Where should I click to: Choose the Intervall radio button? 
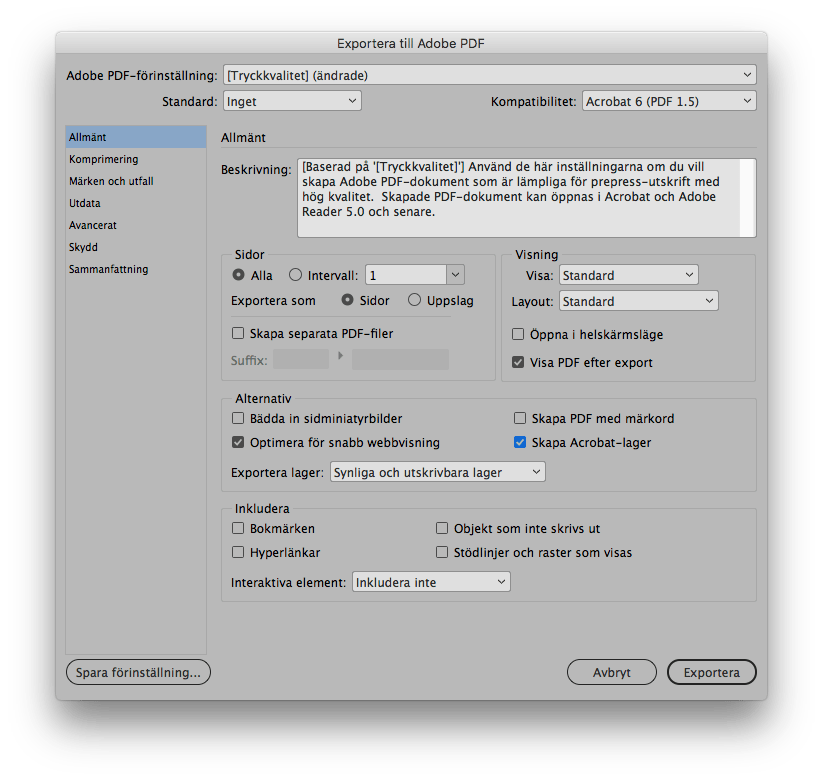296,275
